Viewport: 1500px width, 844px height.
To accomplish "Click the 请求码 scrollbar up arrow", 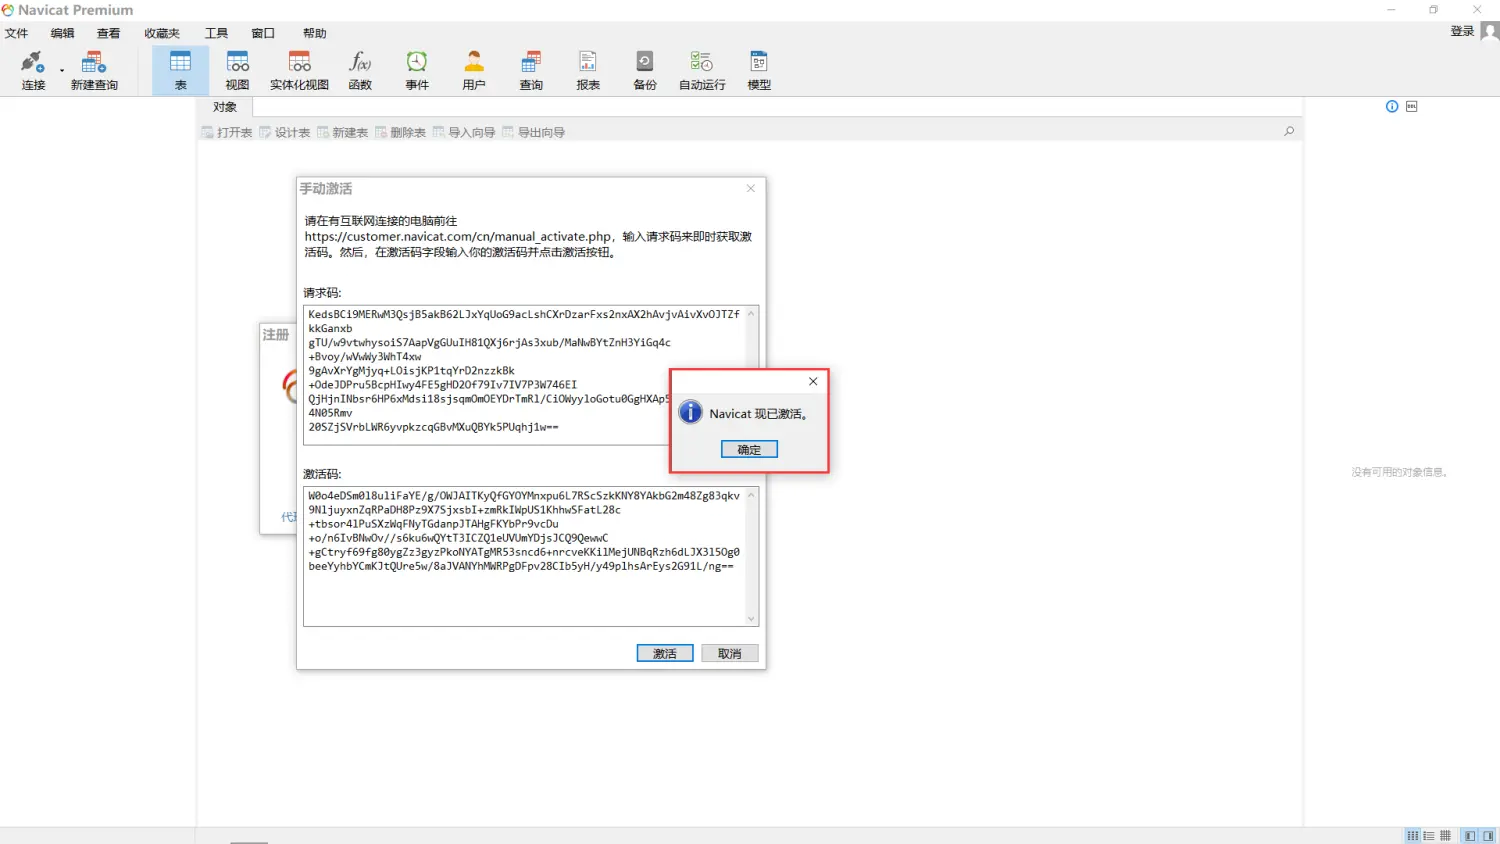I will [752, 313].
